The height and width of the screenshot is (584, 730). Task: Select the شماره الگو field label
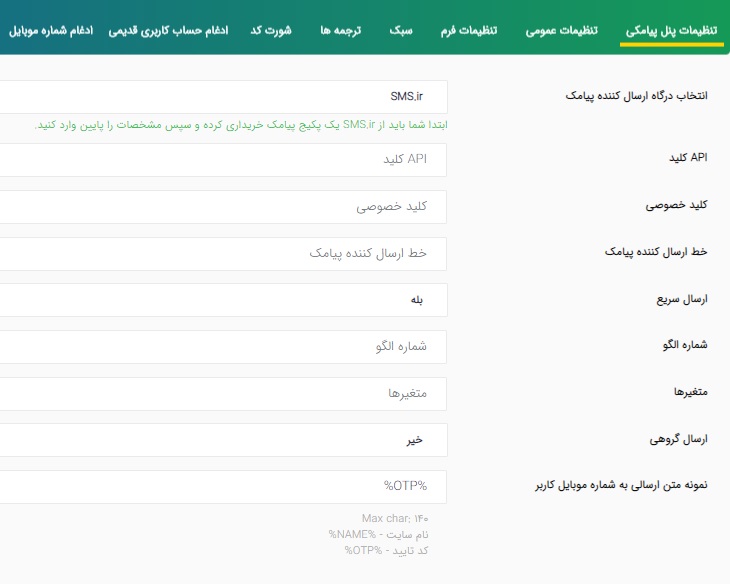point(685,345)
